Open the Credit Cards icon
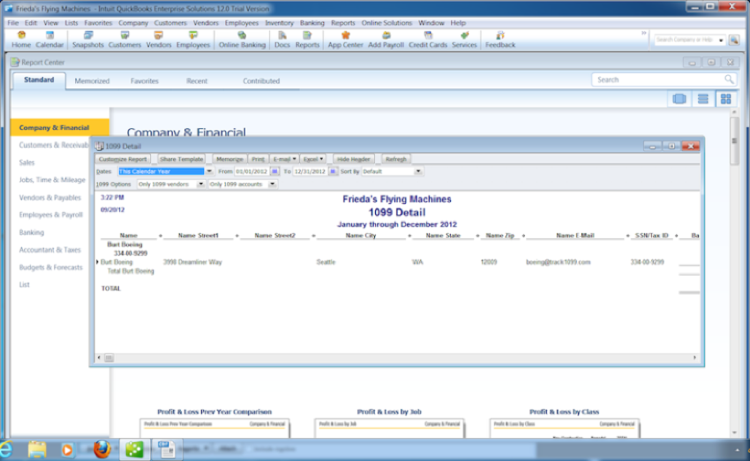The height and width of the screenshot is (461, 750). tap(428, 40)
